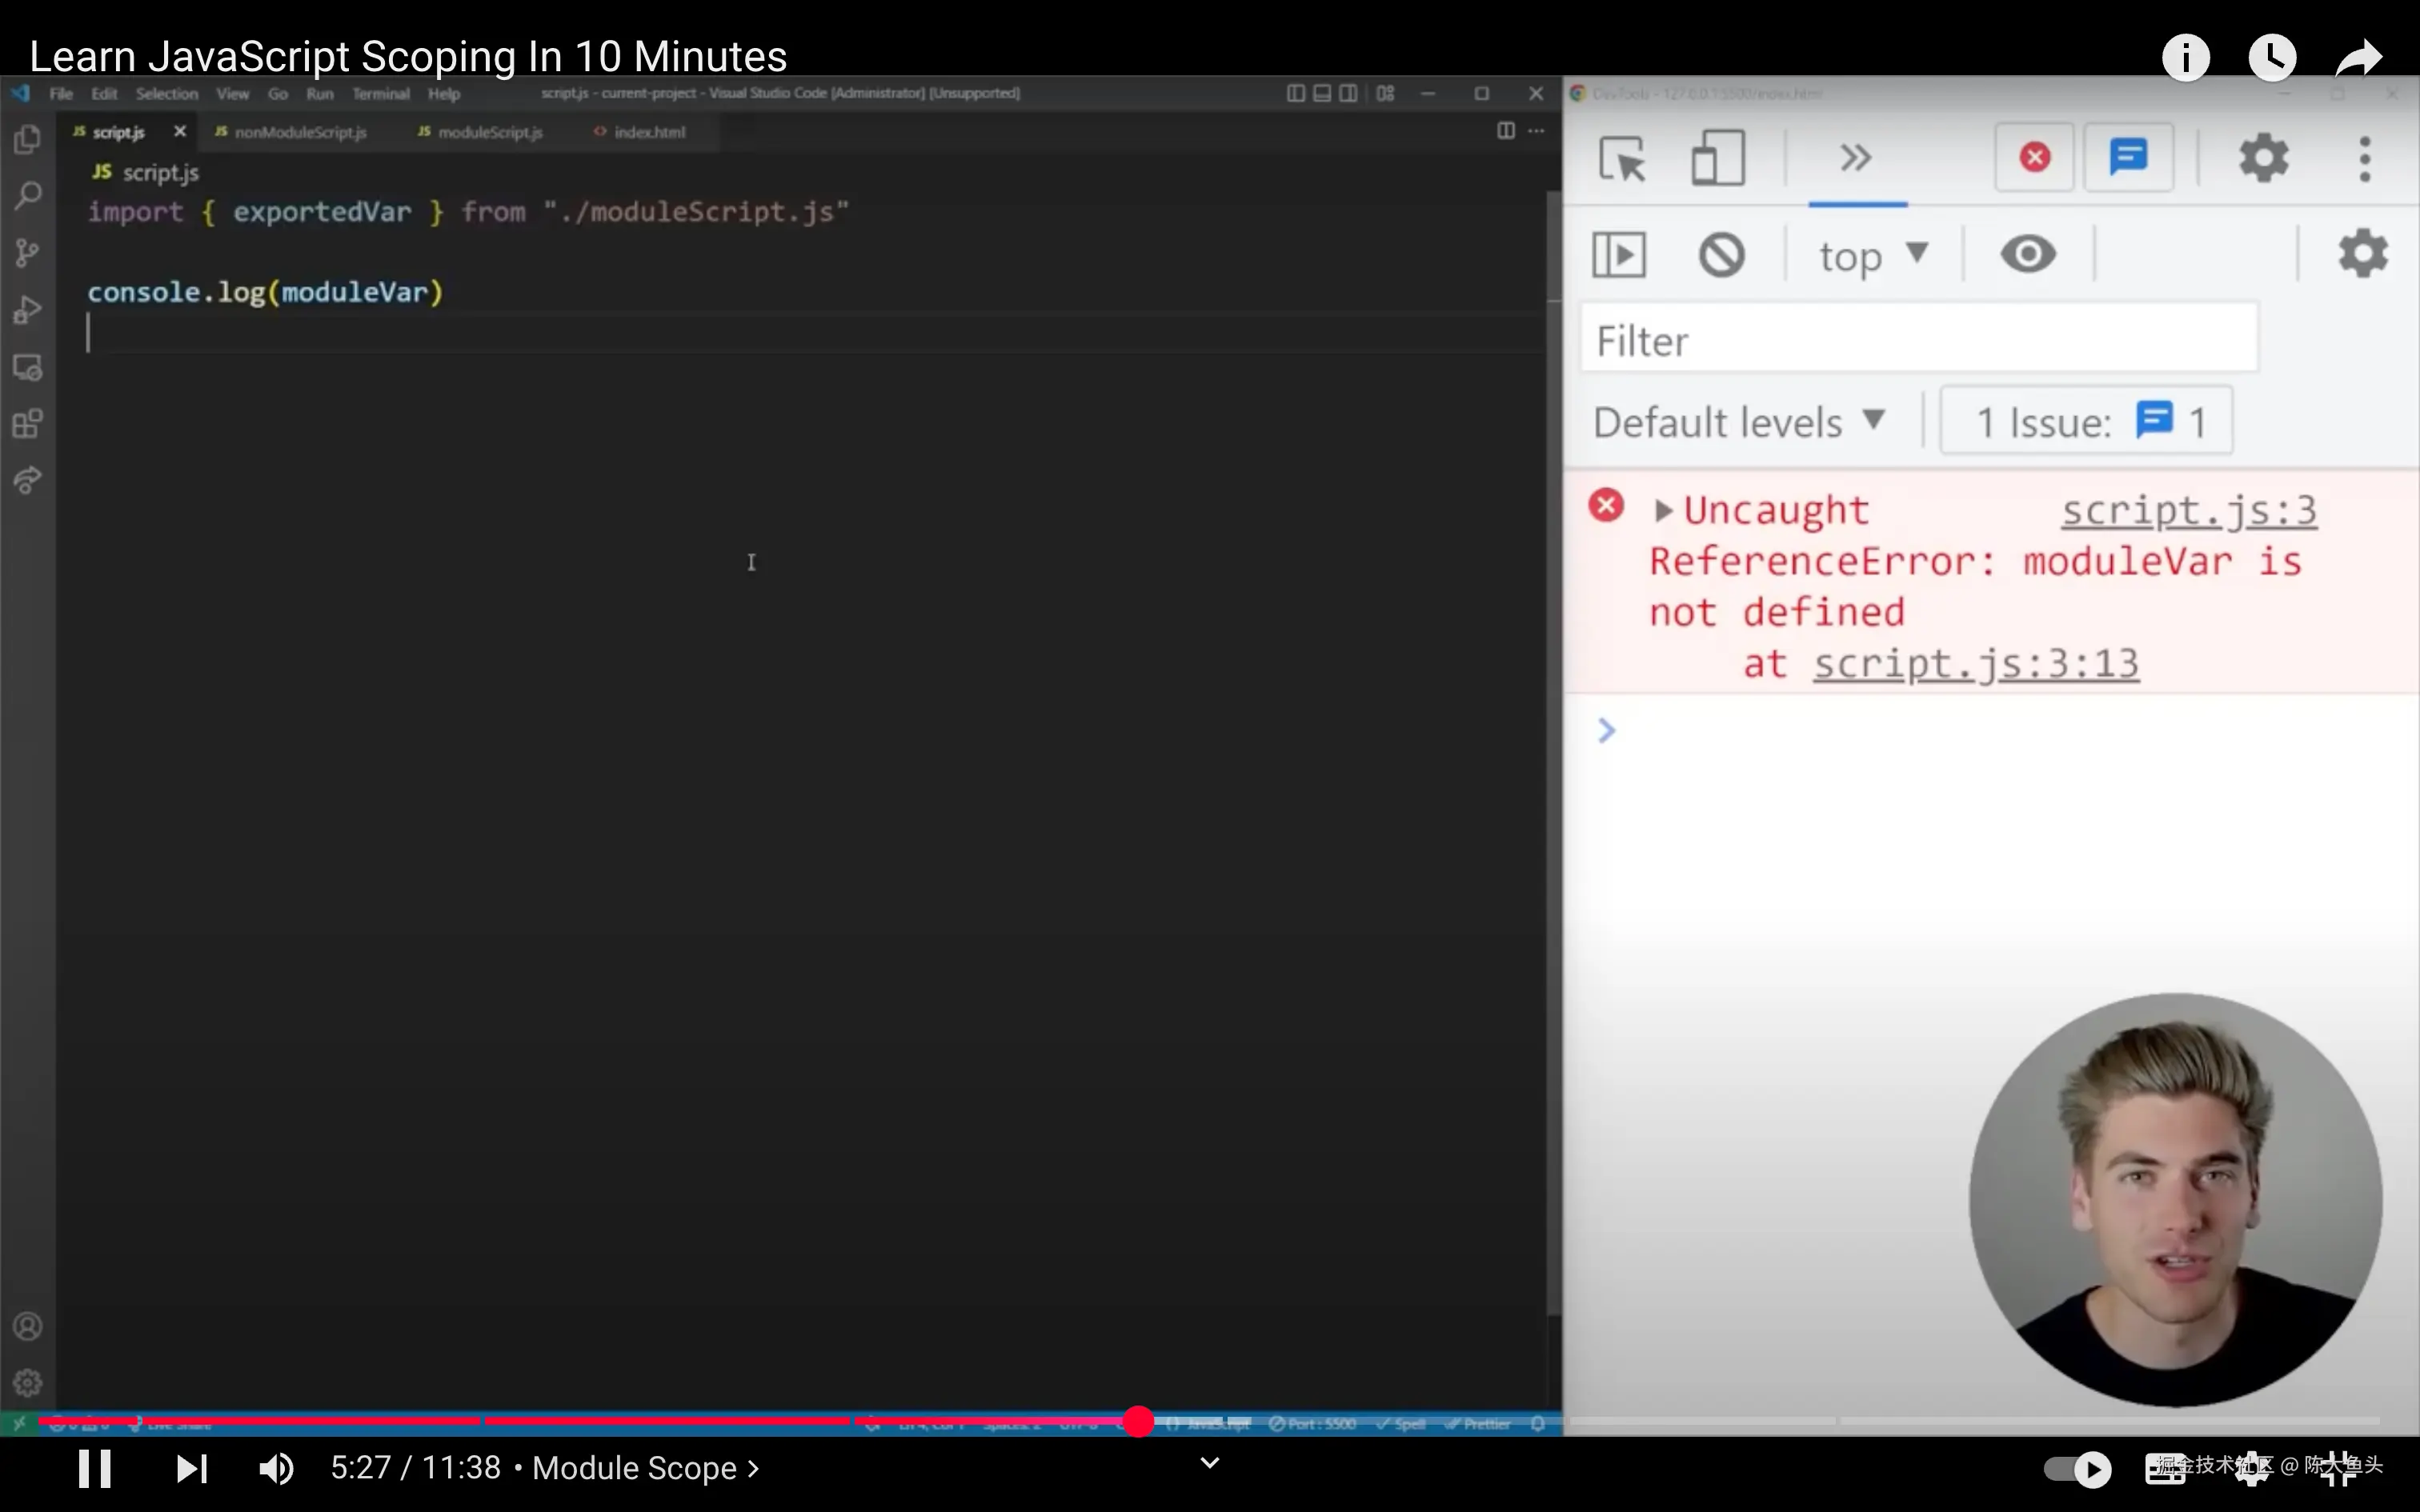Toggle the device toolbar icon in DevTools
The image size is (2420, 1512).
(1717, 158)
